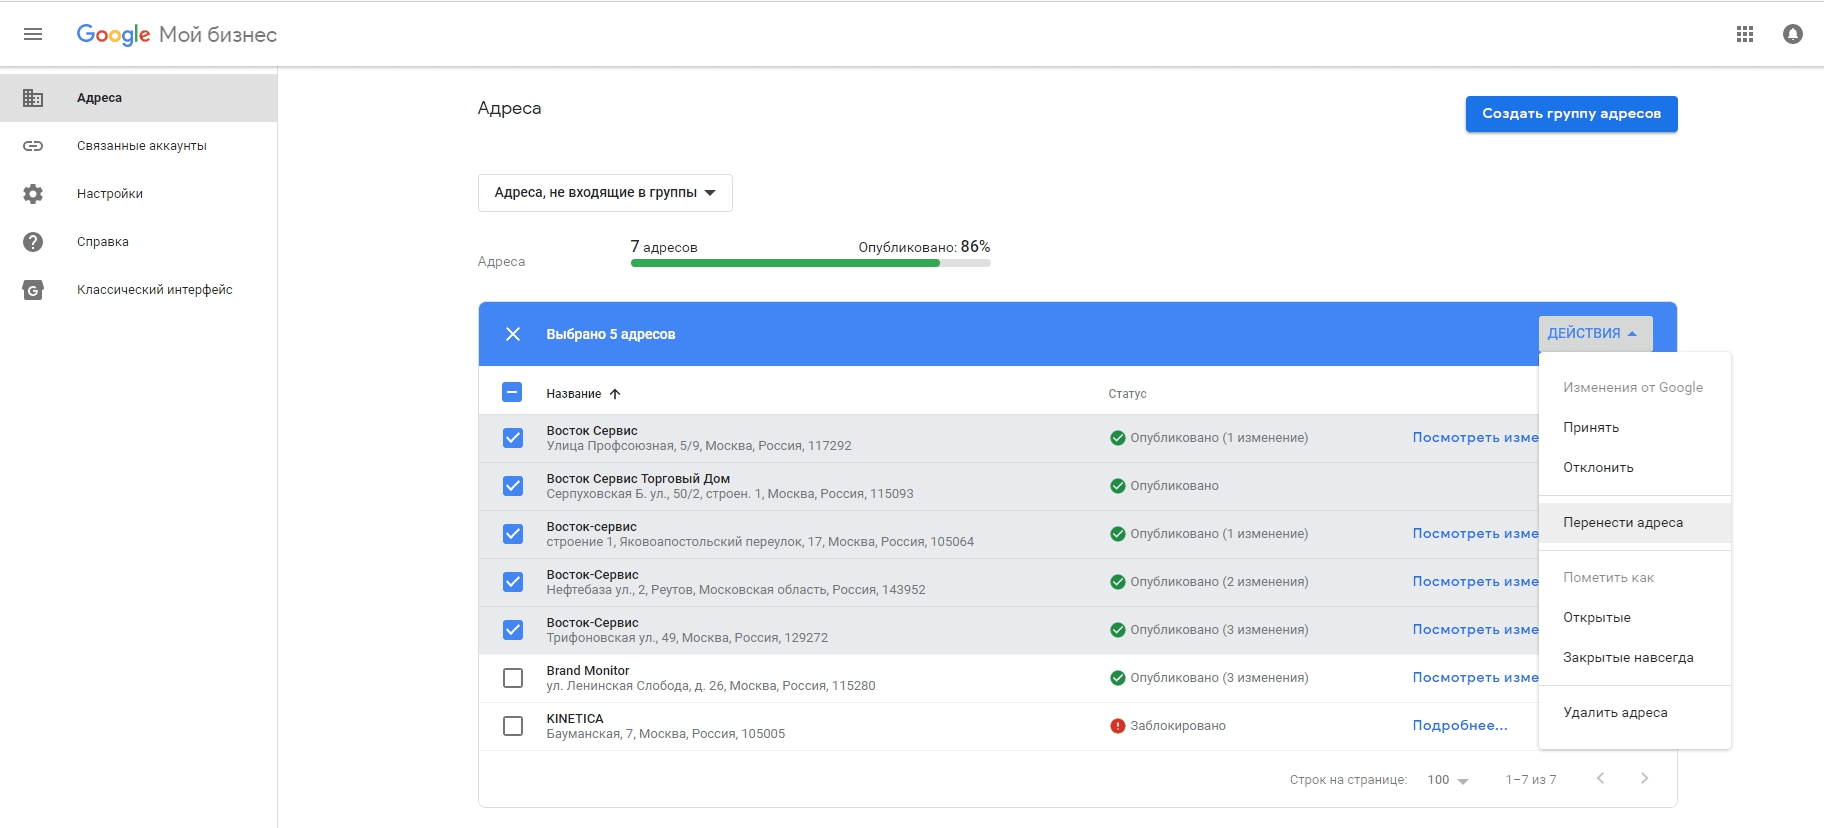Screen dimensions: 1824x828
Task: Go to the next page arrow
Action: pos(1644,778)
